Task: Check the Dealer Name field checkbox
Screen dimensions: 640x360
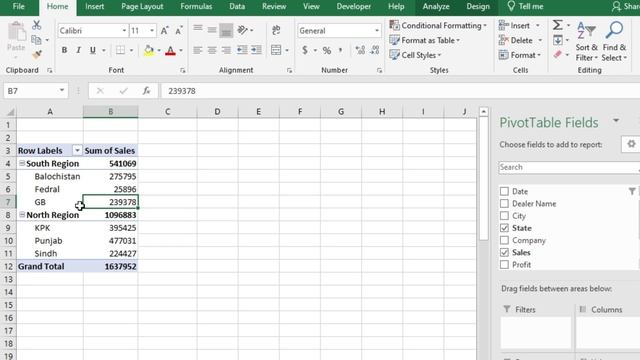Action: [504, 203]
